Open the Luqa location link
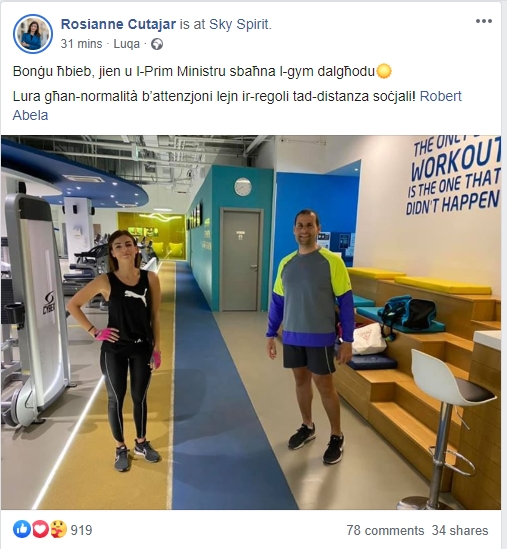 pos(126,44)
